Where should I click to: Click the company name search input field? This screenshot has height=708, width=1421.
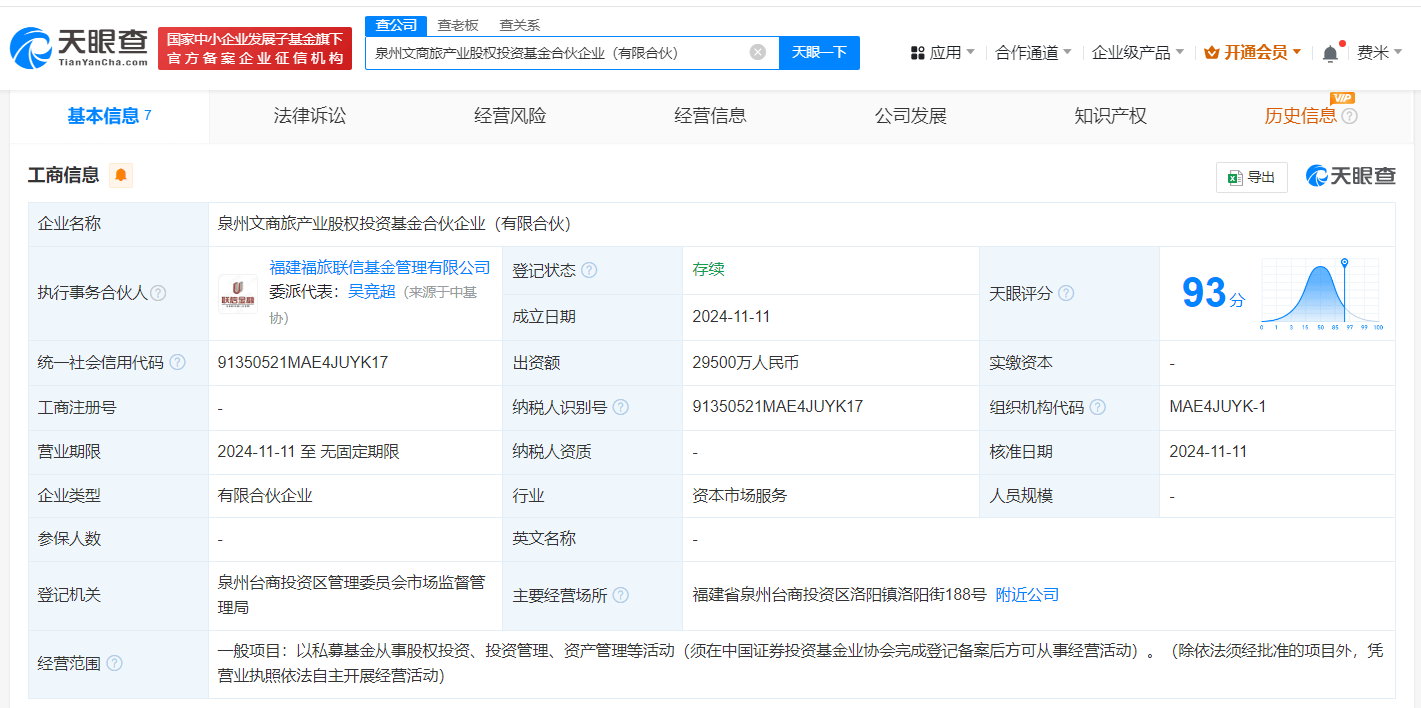[555, 52]
